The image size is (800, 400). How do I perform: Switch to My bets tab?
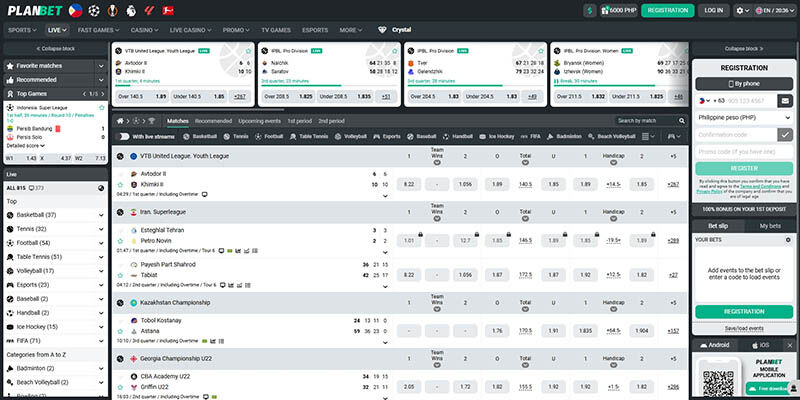pos(768,226)
